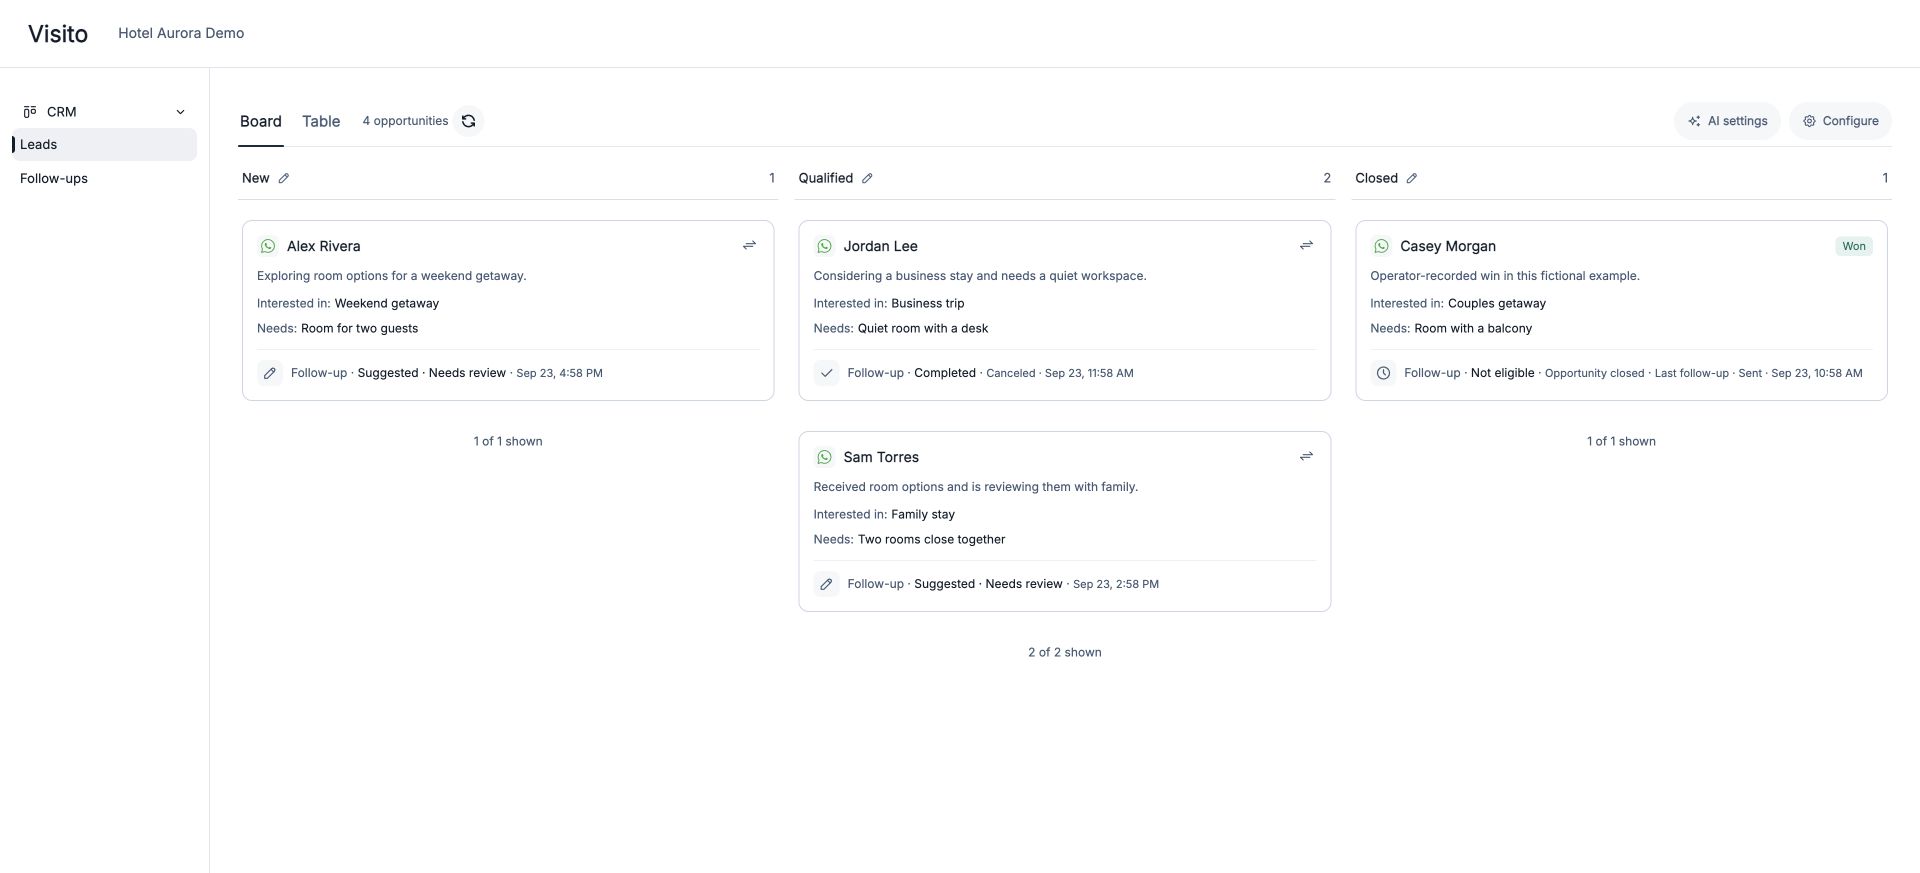The width and height of the screenshot is (1920, 873).
Task: Click the CRM sidebar icon
Action: (30, 112)
